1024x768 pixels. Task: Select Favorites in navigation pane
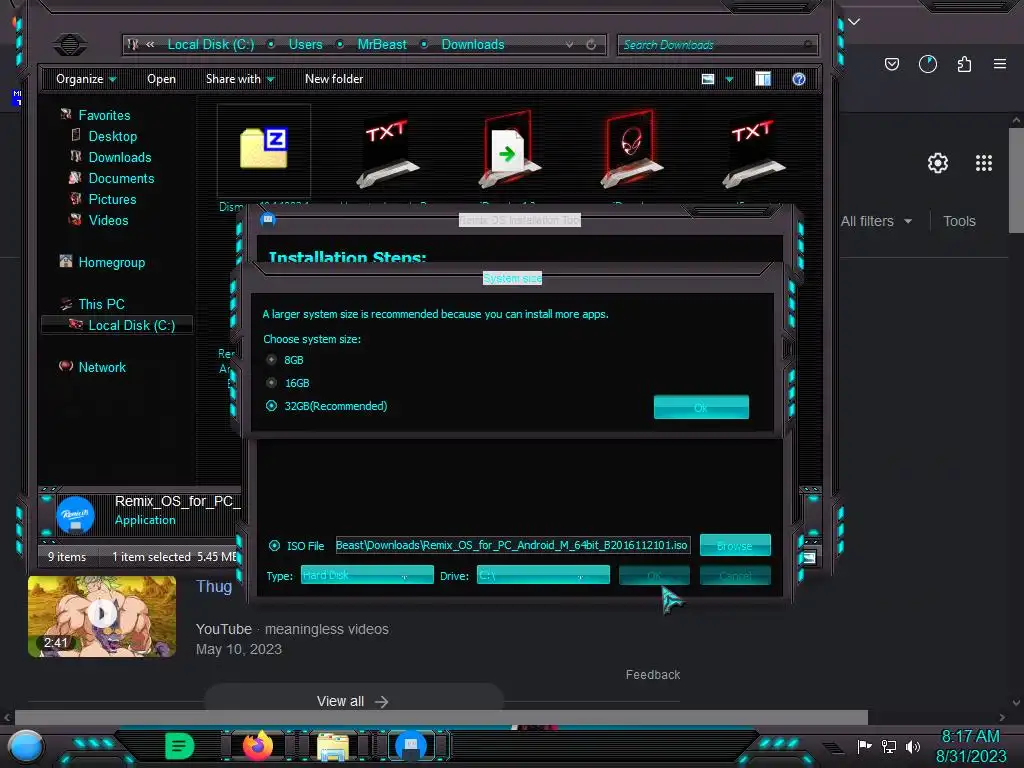click(104, 115)
